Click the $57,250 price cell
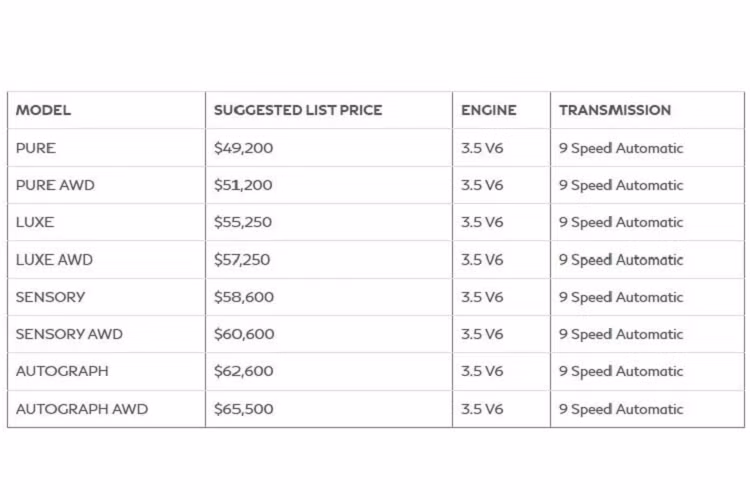The width and height of the screenshot is (750, 500). [243, 259]
